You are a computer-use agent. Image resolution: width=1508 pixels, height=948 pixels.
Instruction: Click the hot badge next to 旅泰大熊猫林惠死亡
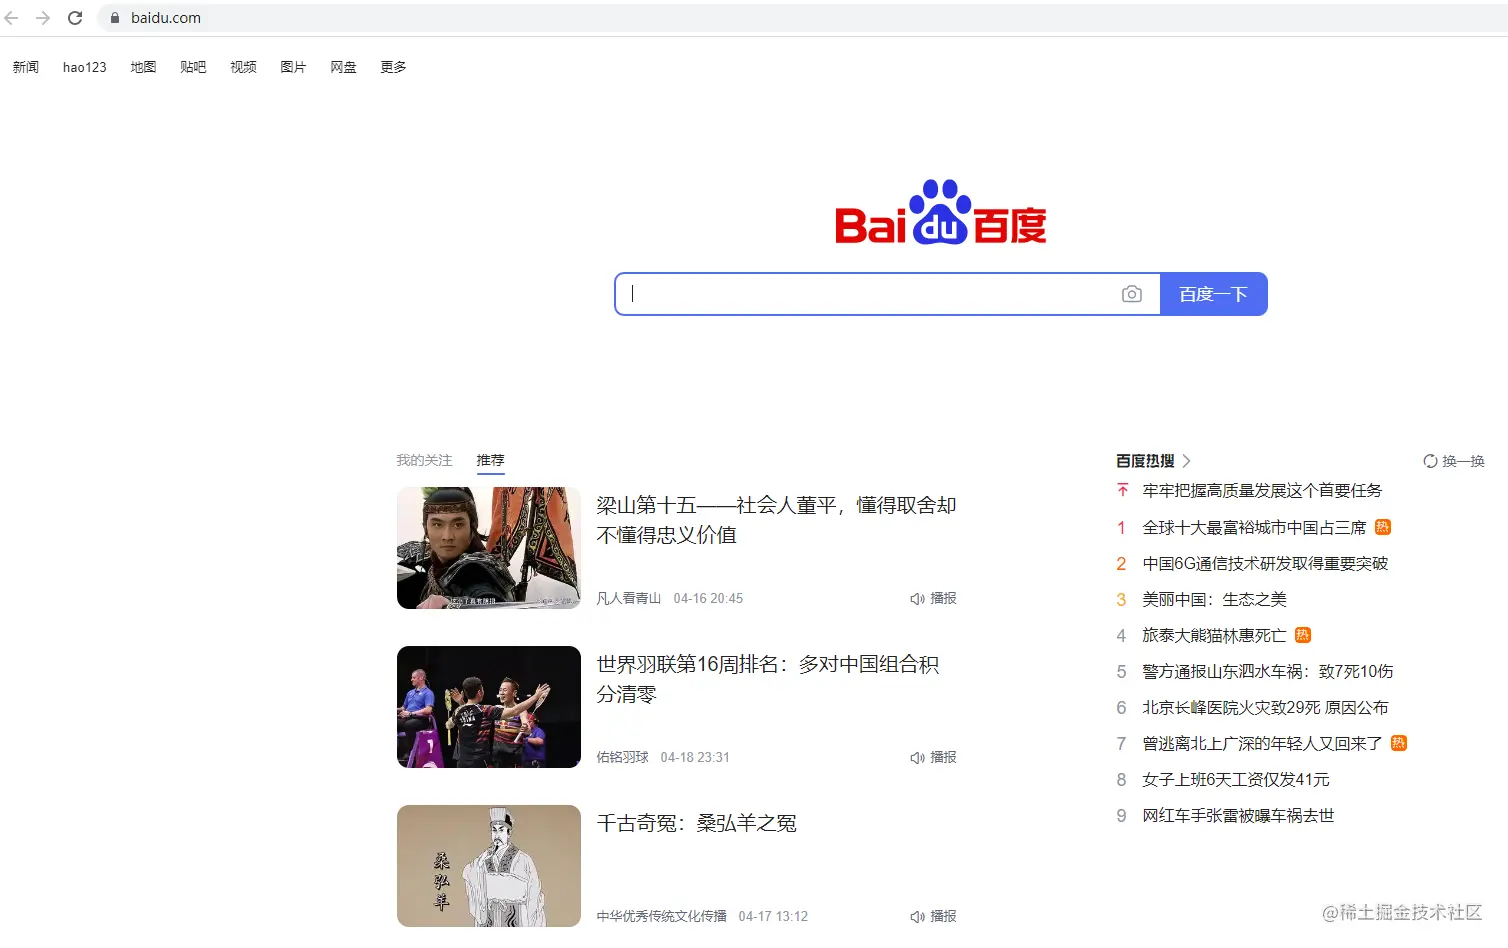(1303, 635)
